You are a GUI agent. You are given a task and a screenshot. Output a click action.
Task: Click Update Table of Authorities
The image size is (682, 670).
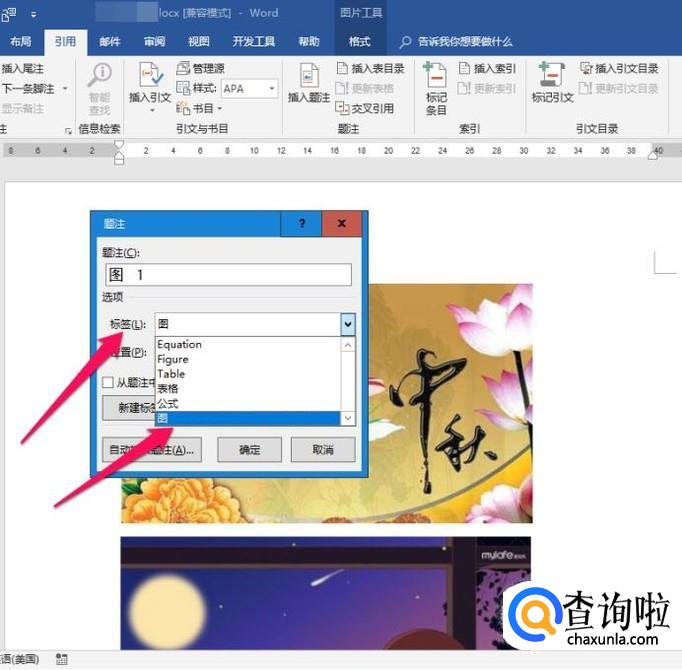618,88
